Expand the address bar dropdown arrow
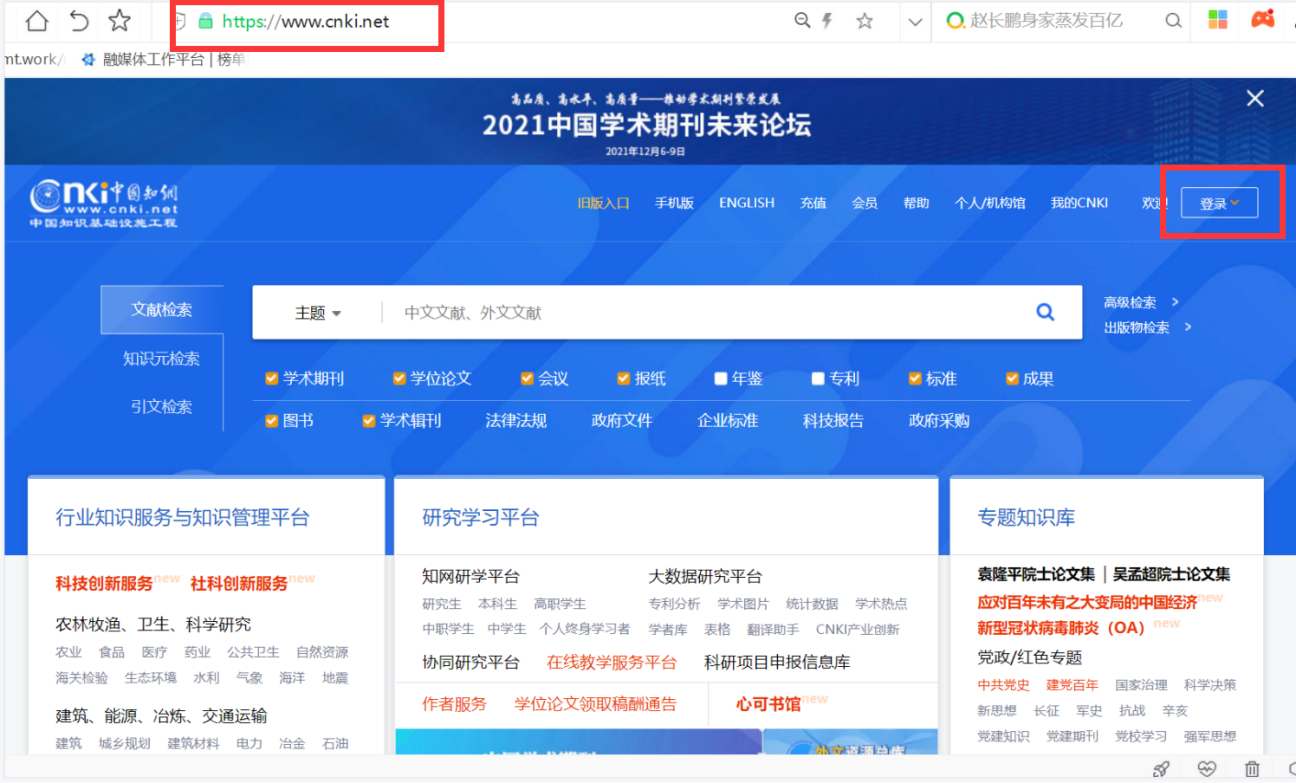 pos(914,21)
